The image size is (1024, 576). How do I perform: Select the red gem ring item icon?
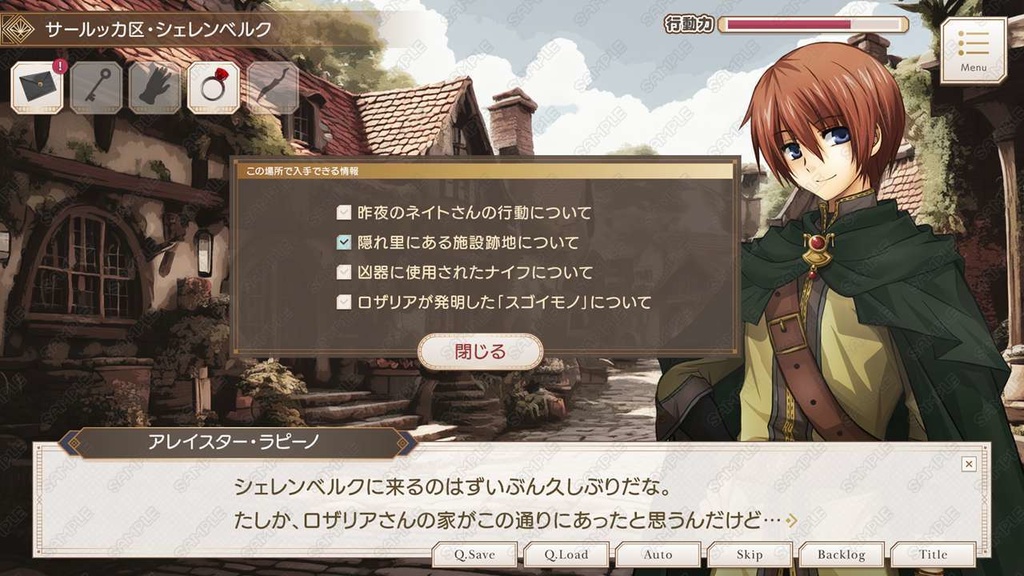pos(214,88)
